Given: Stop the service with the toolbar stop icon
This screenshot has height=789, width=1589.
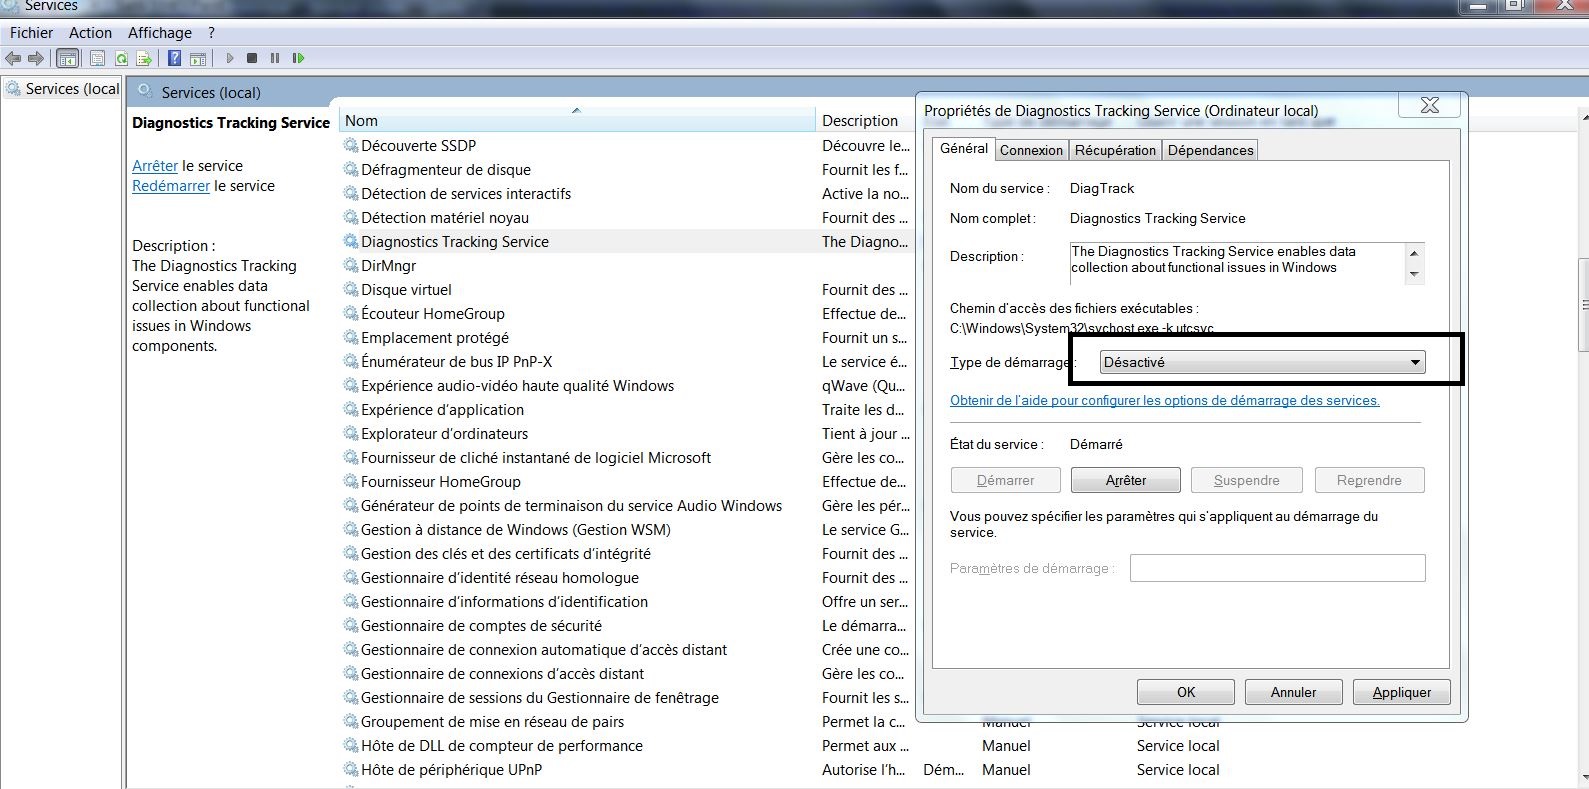Looking at the screenshot, I should point(252,58).
